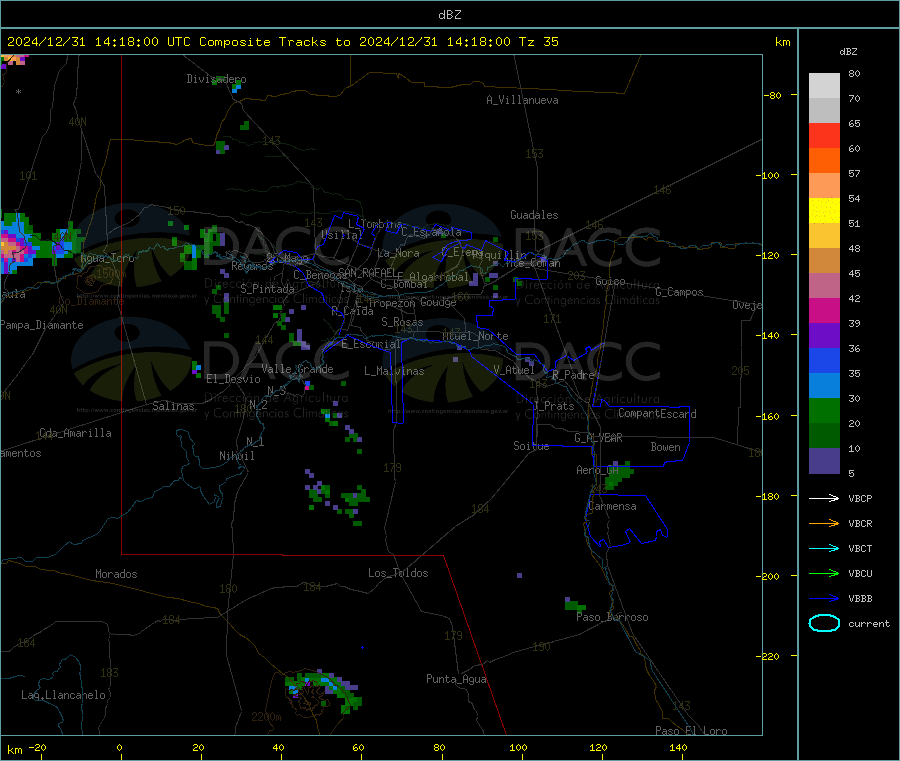
Task: Click the 'Cda_Amarilla' map label
Action: point(75,433)
